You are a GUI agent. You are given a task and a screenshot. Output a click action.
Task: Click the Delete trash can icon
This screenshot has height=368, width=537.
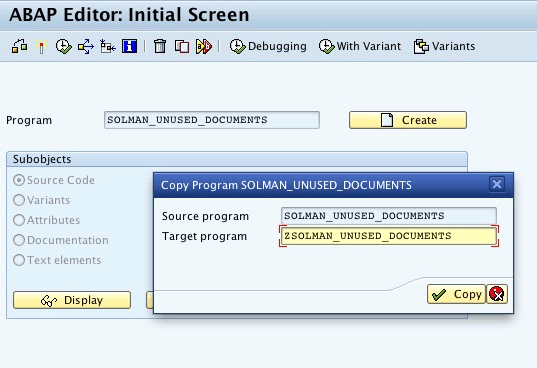160,46
